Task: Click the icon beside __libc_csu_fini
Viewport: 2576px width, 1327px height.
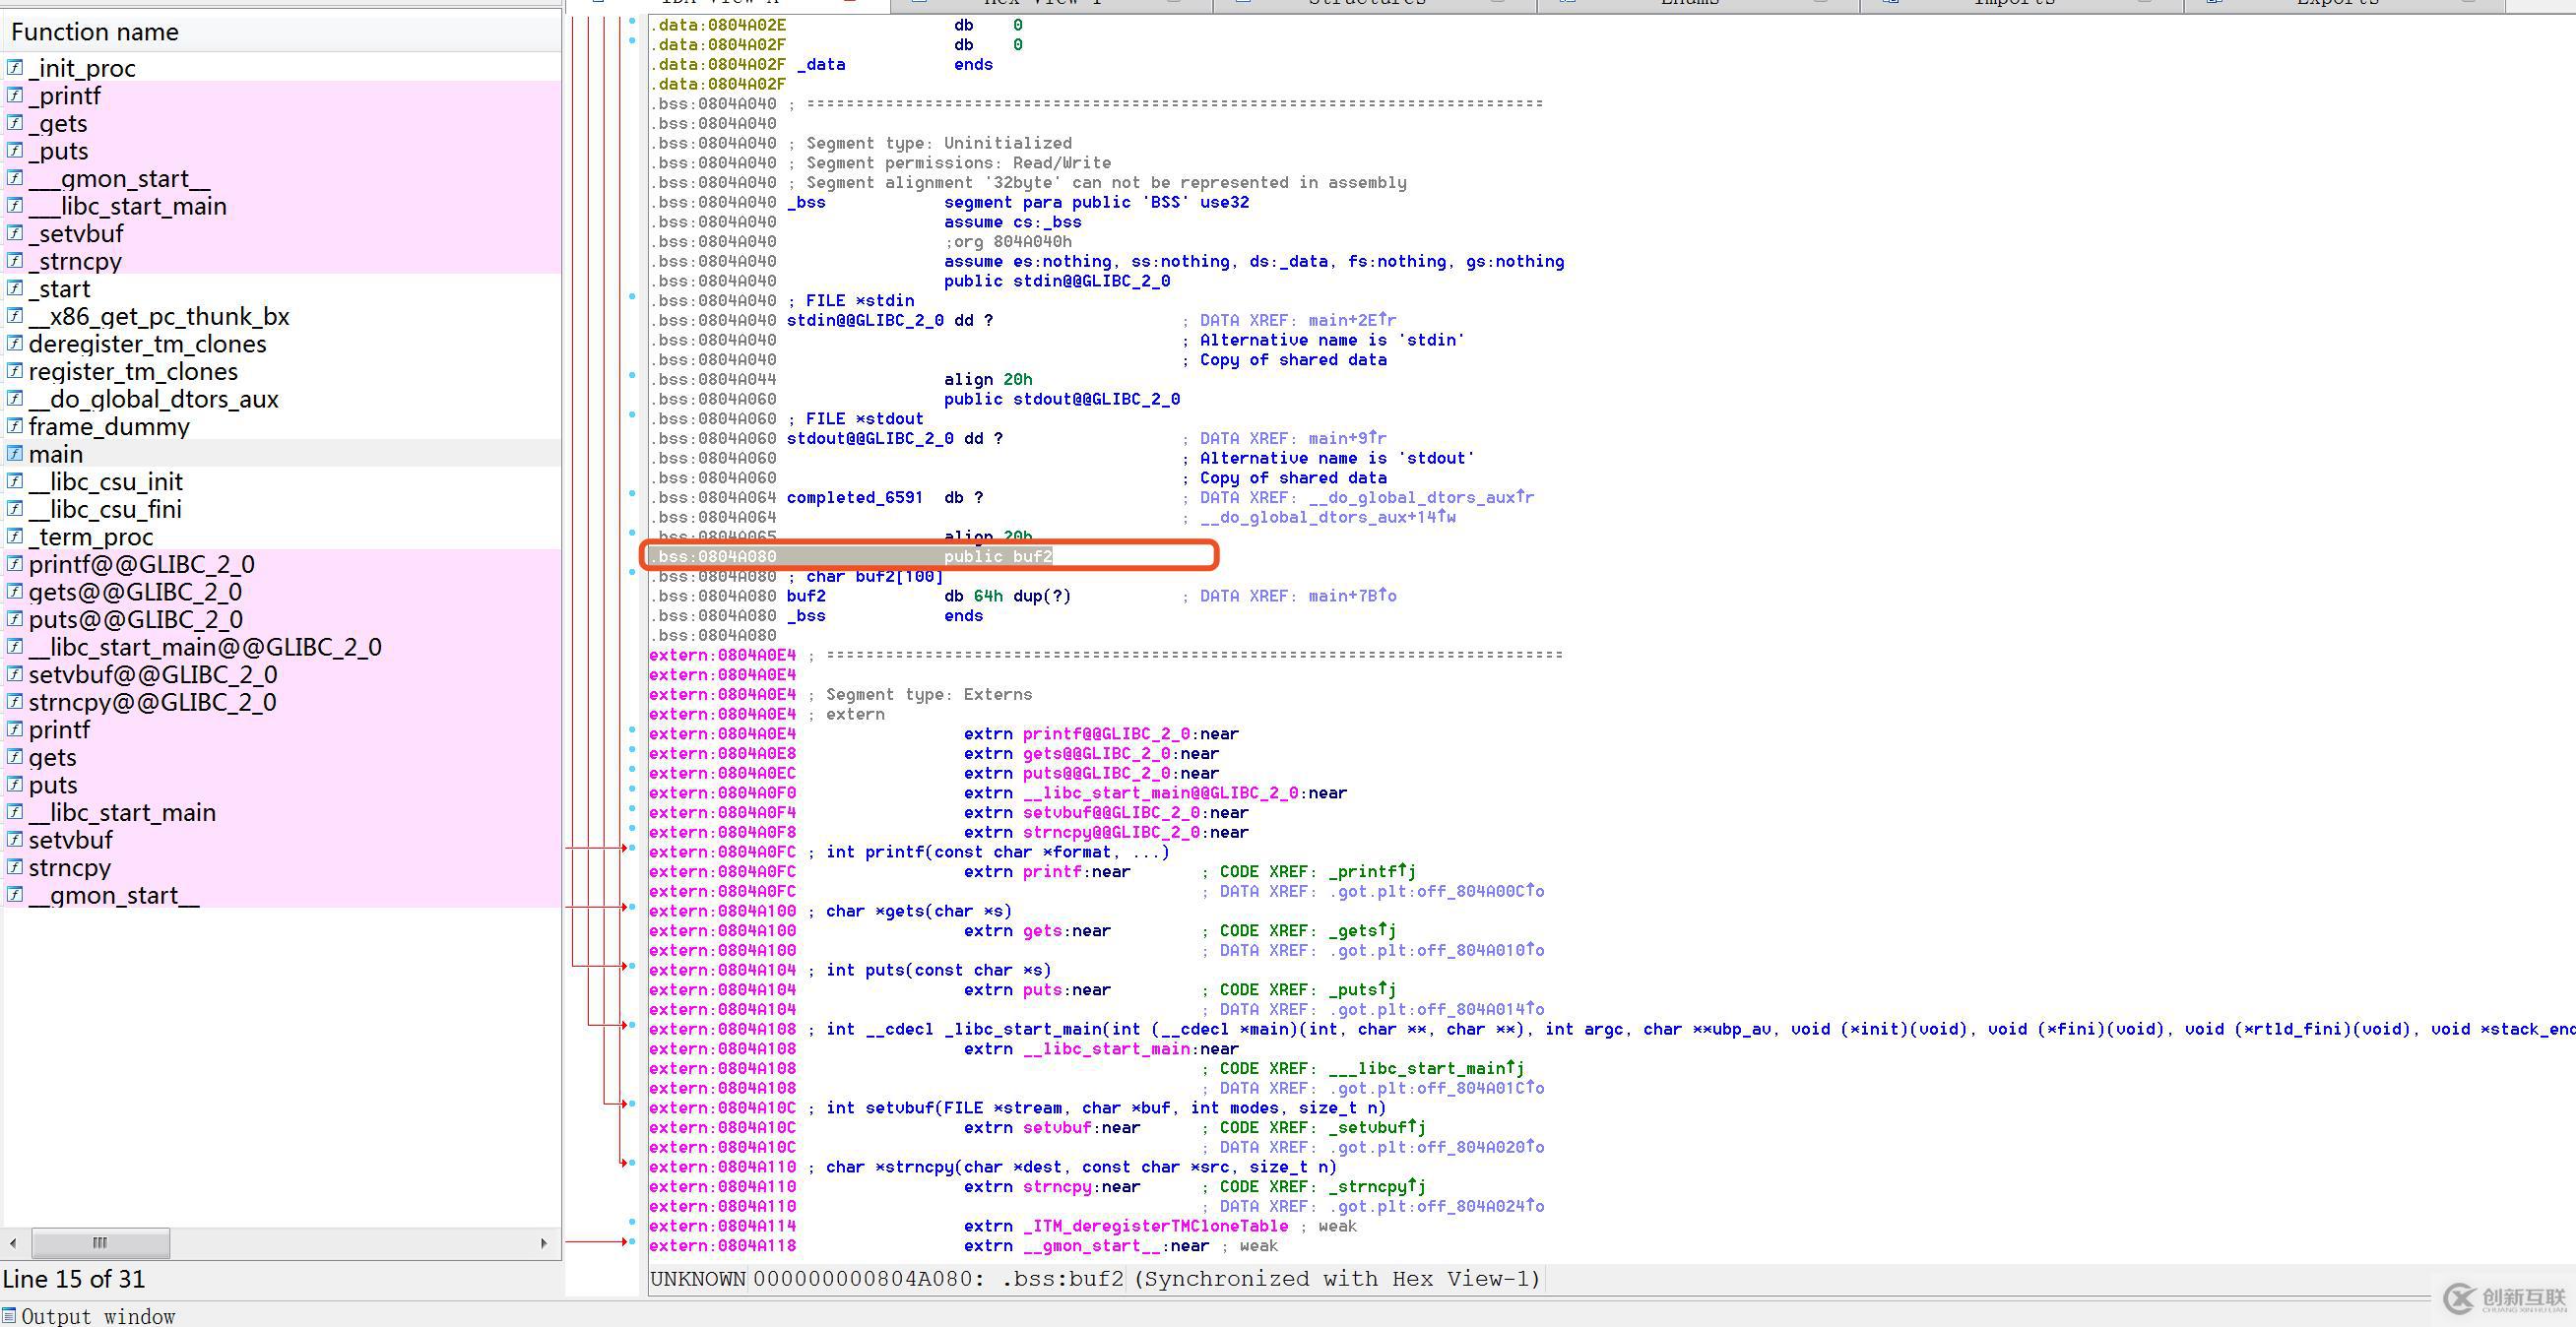Action: coord(15,508)
